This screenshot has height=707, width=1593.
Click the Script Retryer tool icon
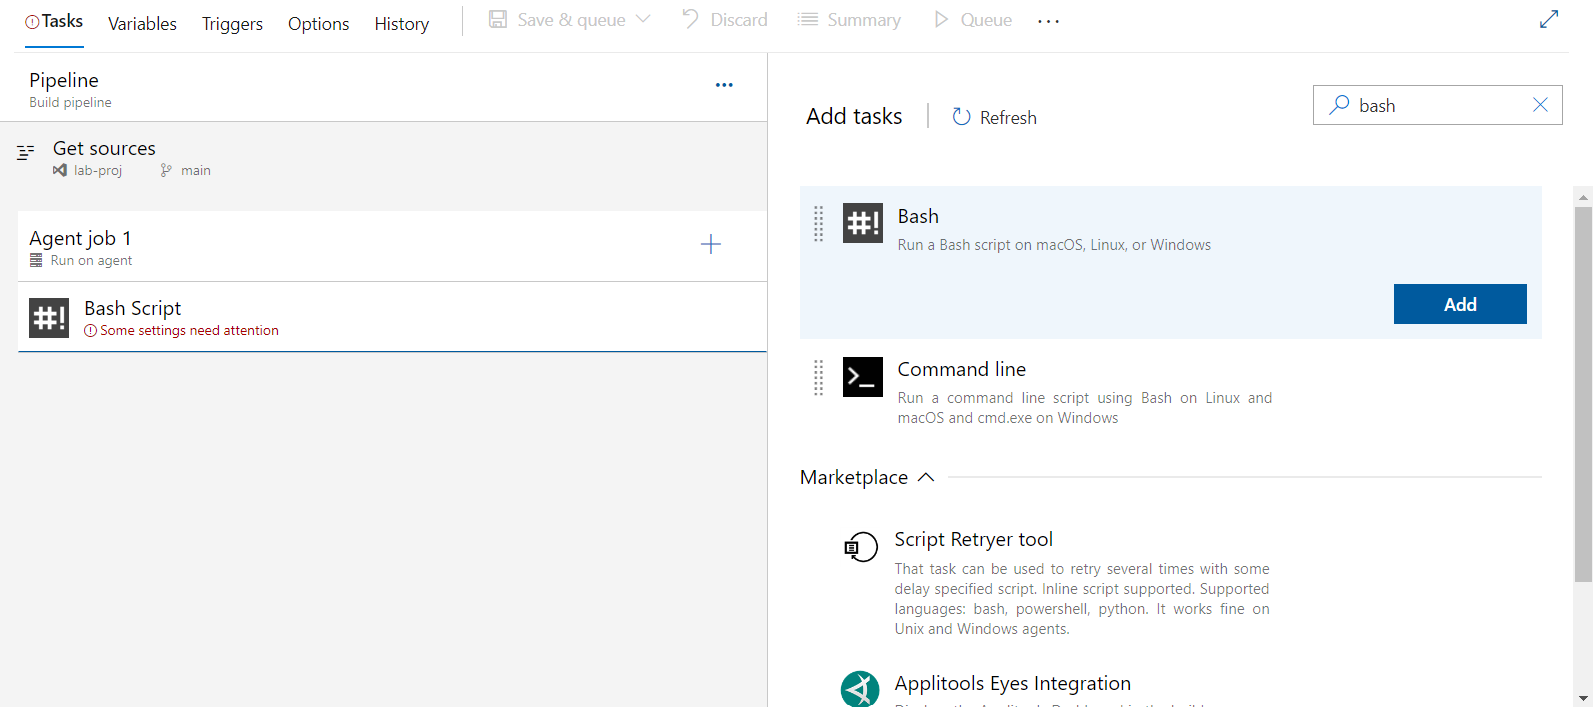pyautogui.click(x=860, y=547)
